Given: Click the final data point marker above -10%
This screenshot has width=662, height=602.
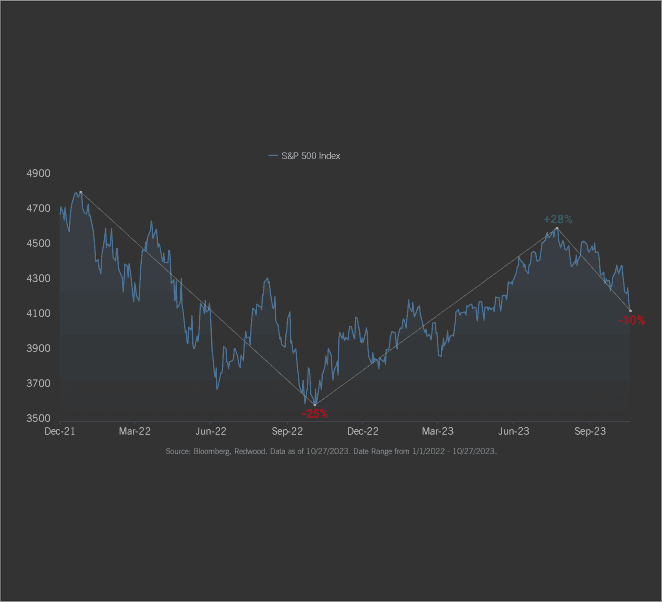Looking at the screenshot, I should (630, 311).
